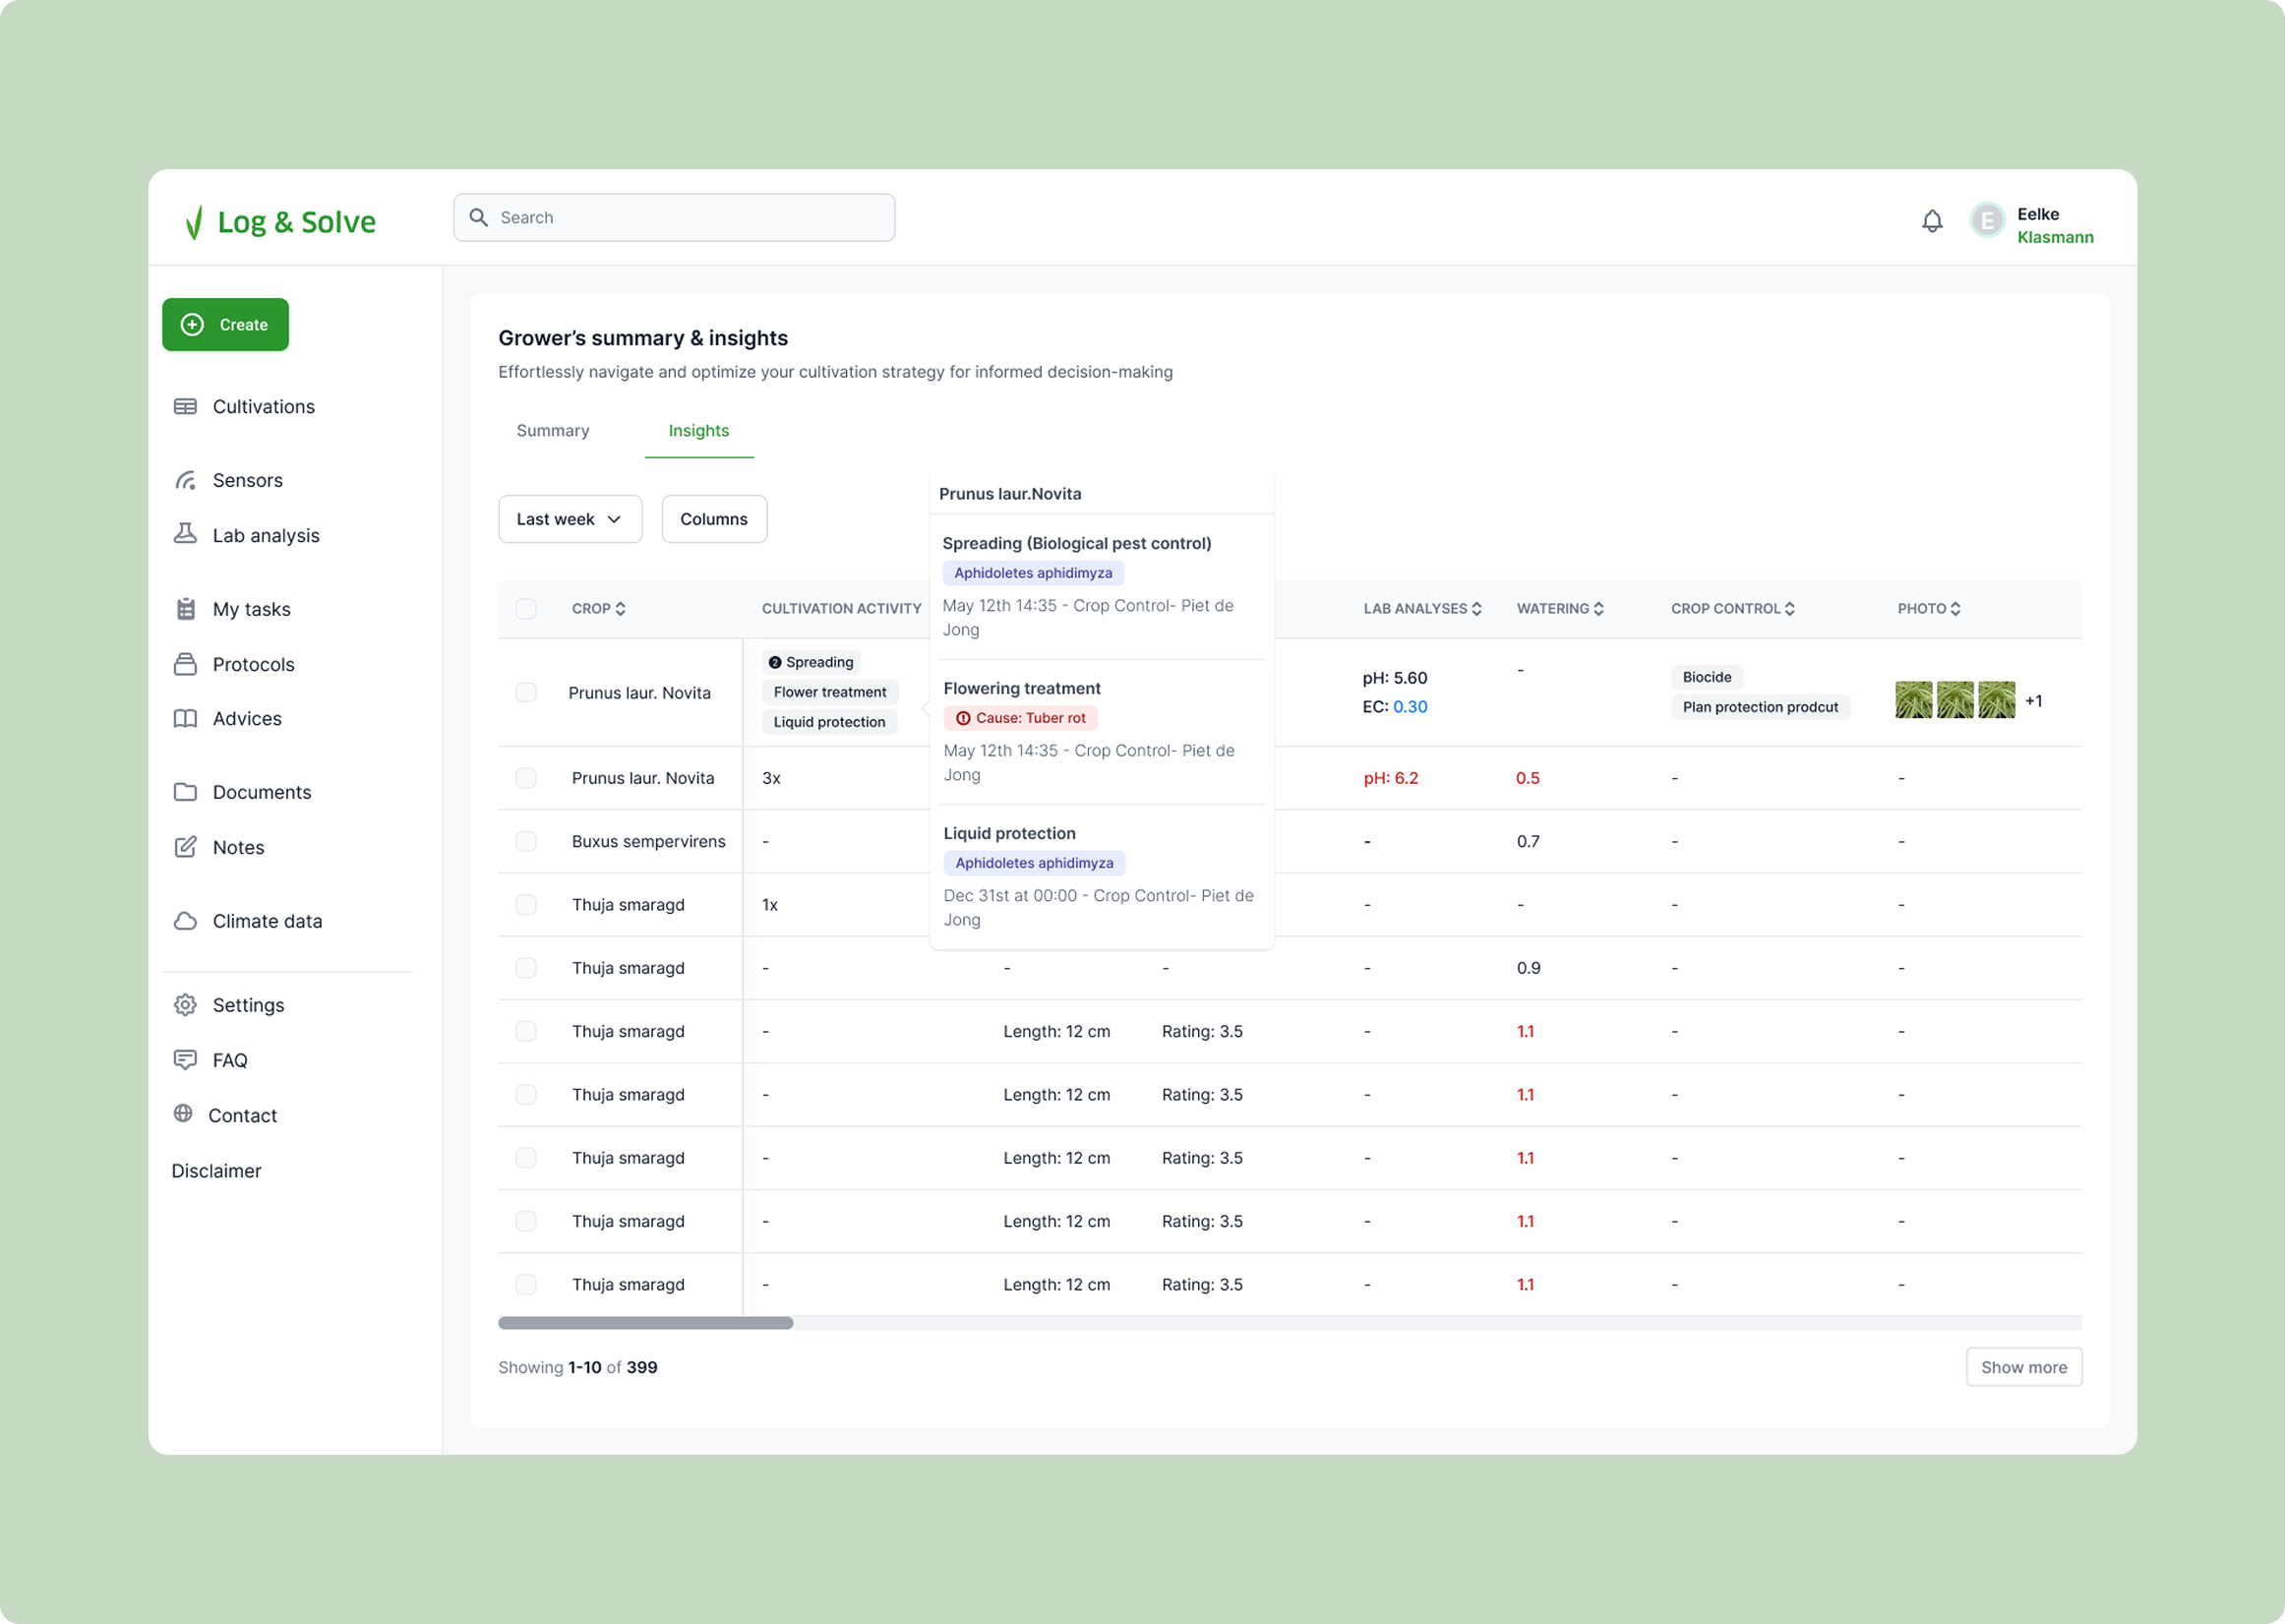Click the green Create button
Viewport: 2285px width, 1624px height.
point(225,325)
